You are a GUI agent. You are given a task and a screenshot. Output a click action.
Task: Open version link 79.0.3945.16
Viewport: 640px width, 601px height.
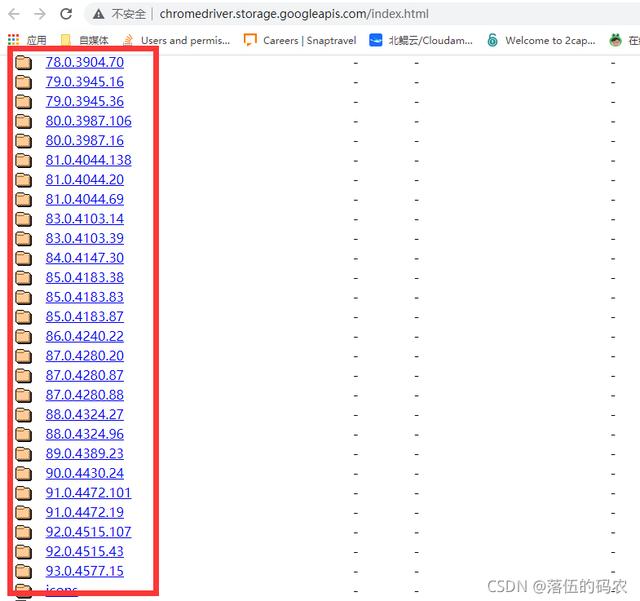[84, 82]
